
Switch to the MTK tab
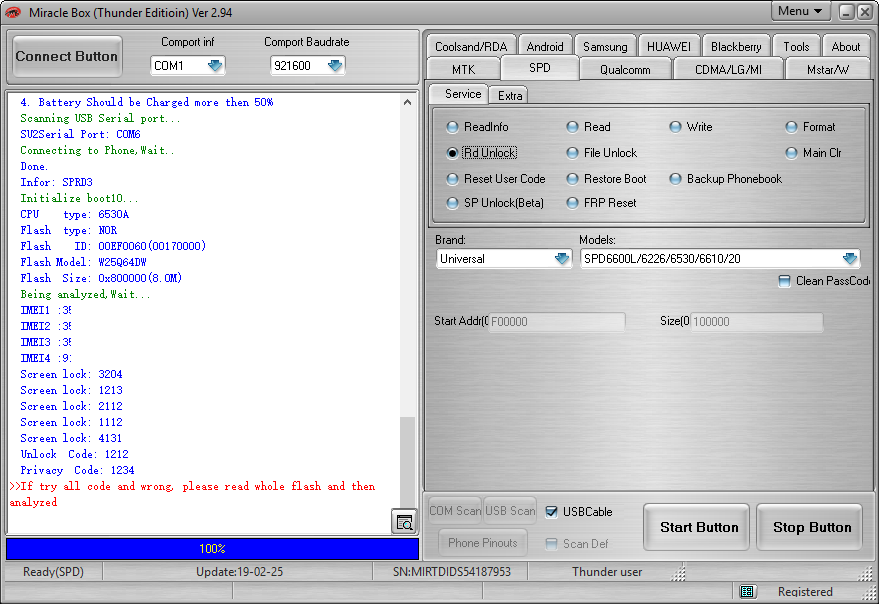[464, 70]
